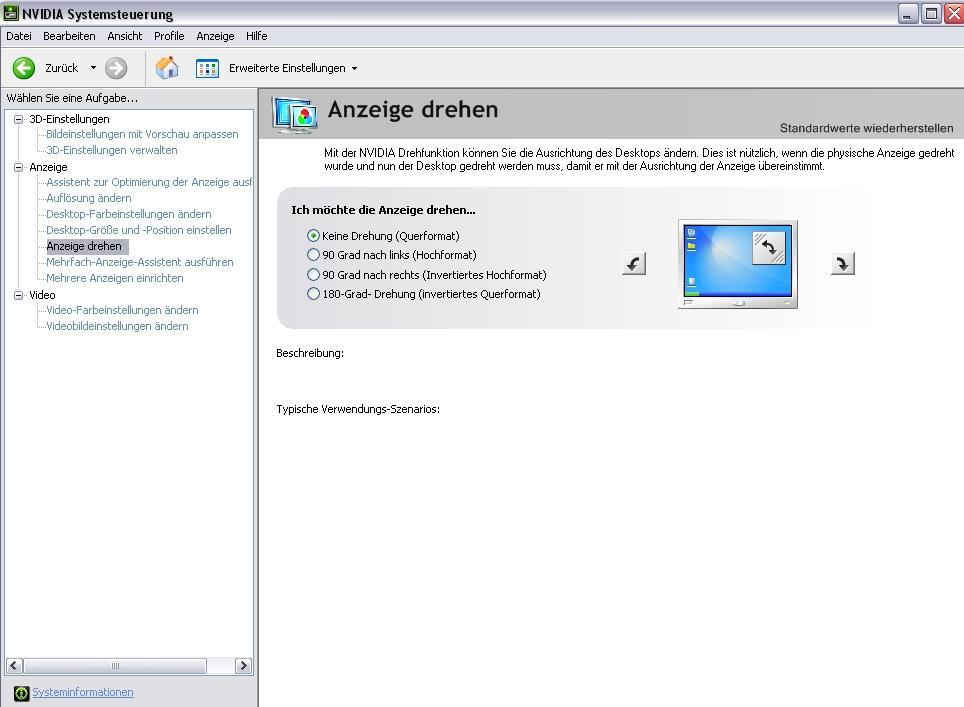Click the grey forward arrow icon
This screenshot has width=964, height=707.
pyautogui.click(x=116, y=68)
